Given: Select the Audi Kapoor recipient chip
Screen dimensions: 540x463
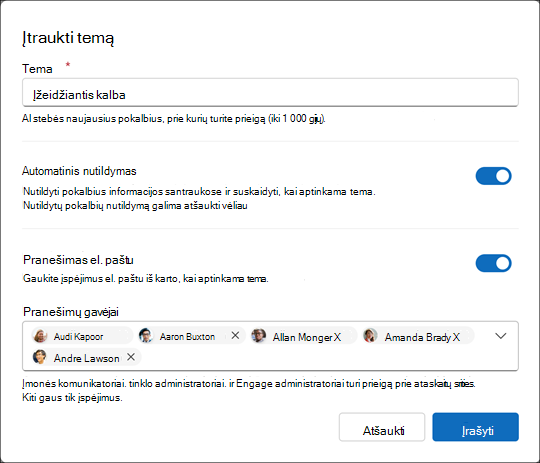Looking at the screenshot, I should click(x=82, y=336).
